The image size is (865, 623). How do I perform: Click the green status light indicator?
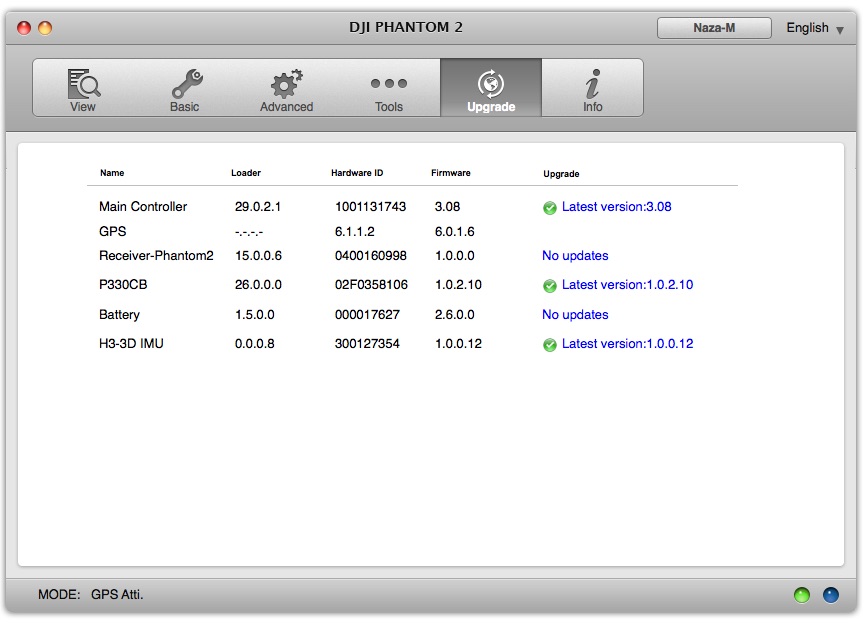pos(802,595)
